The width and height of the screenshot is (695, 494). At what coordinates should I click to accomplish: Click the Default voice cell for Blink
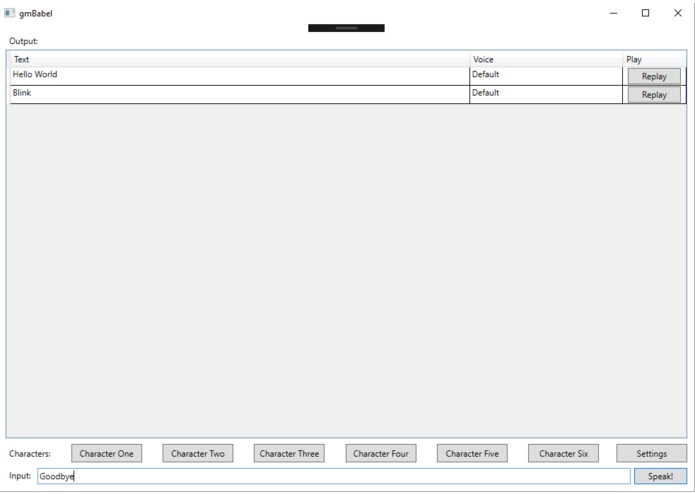tap(546, 94)
